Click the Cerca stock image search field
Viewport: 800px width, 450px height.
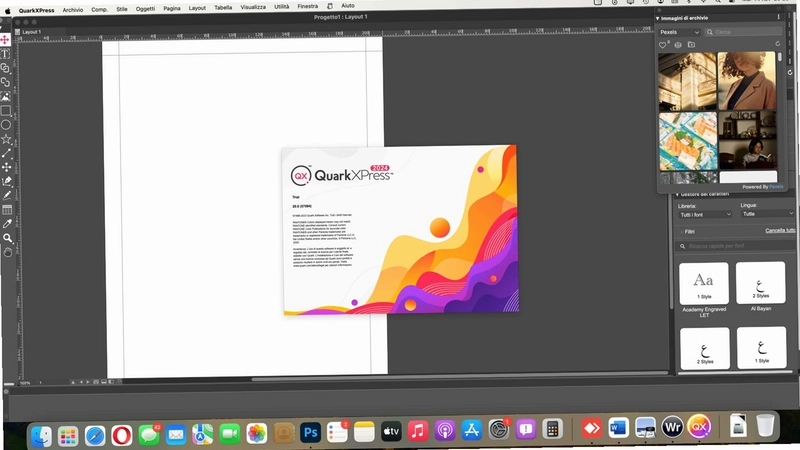pos(743,32)
